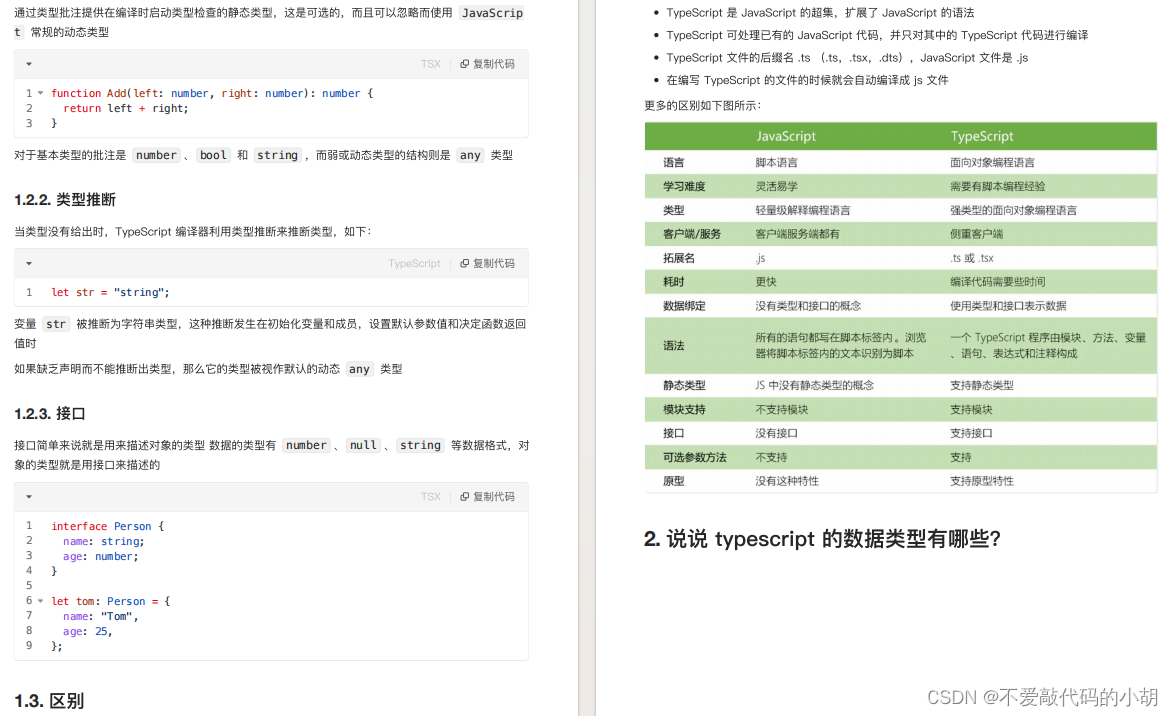The width and height of the screenshot is (1173, 716).
Task: Click the 不支持模块 cell
Action: (782, 409)
